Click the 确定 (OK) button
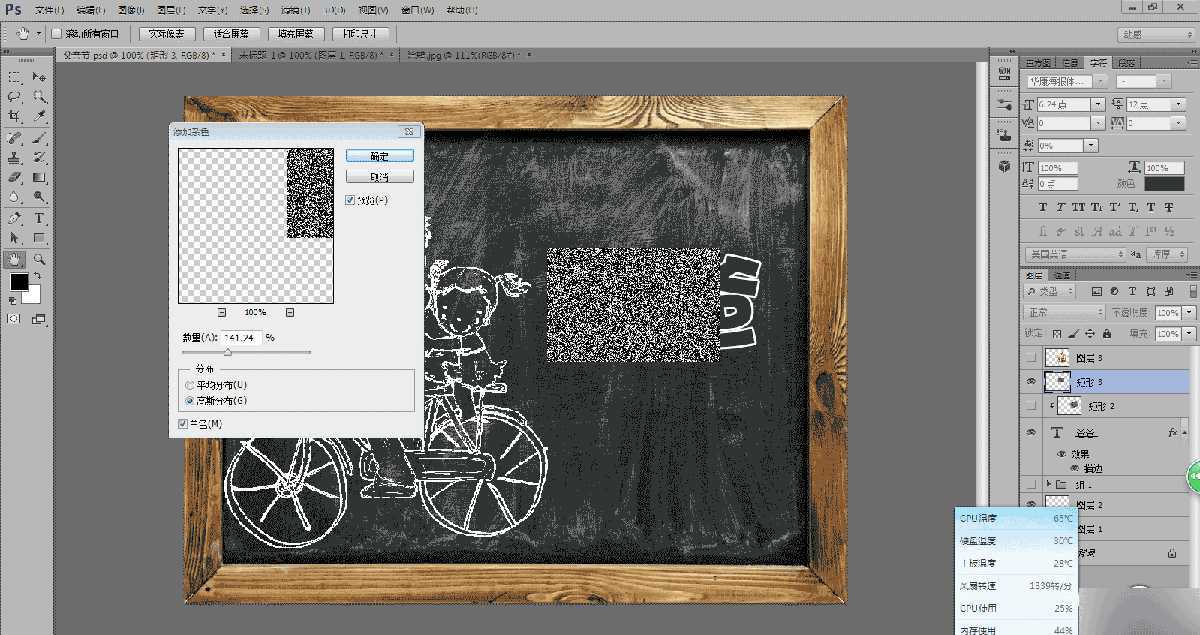The image size is (1200, 635). pos(379,156)
